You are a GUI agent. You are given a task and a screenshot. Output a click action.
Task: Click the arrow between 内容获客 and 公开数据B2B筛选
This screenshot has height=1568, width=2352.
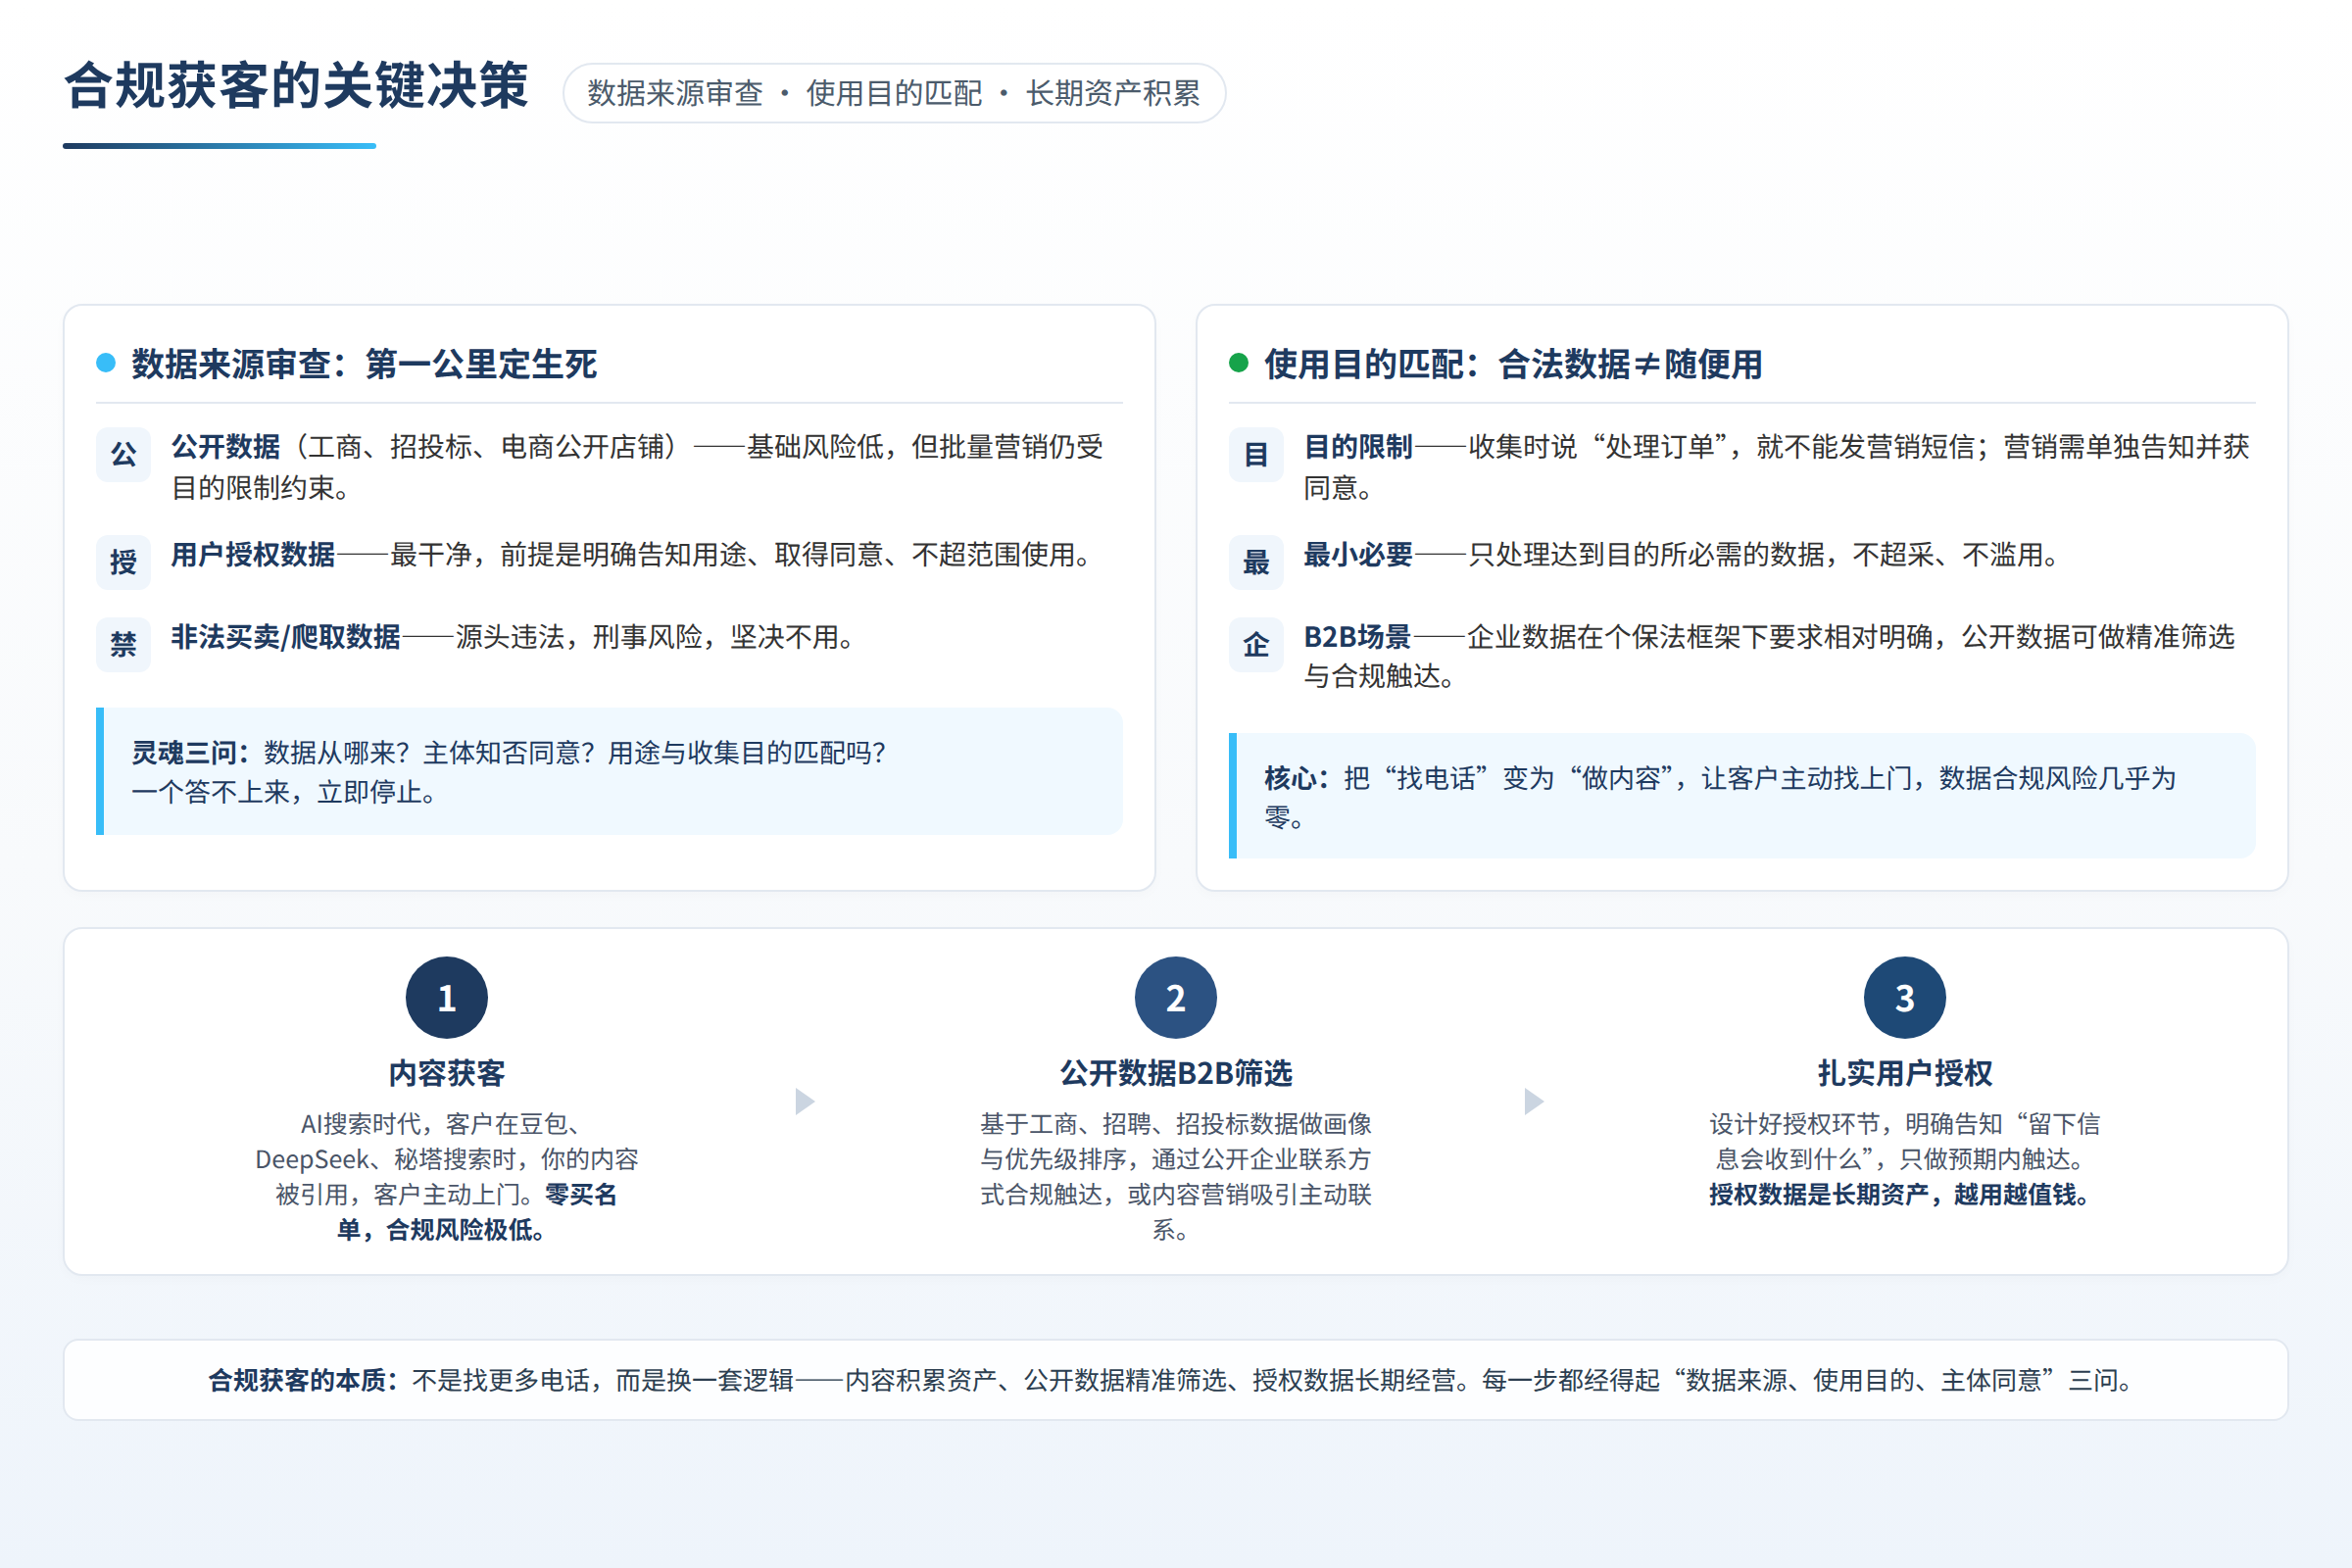pyautogui.click(x=805, y=1102)
